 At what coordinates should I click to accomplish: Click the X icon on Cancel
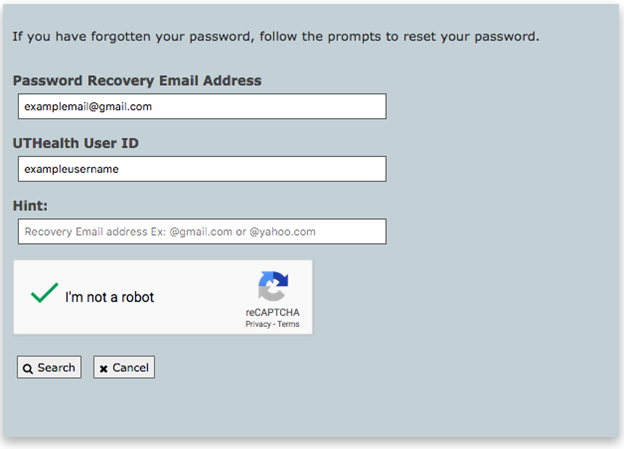(104, 368)
